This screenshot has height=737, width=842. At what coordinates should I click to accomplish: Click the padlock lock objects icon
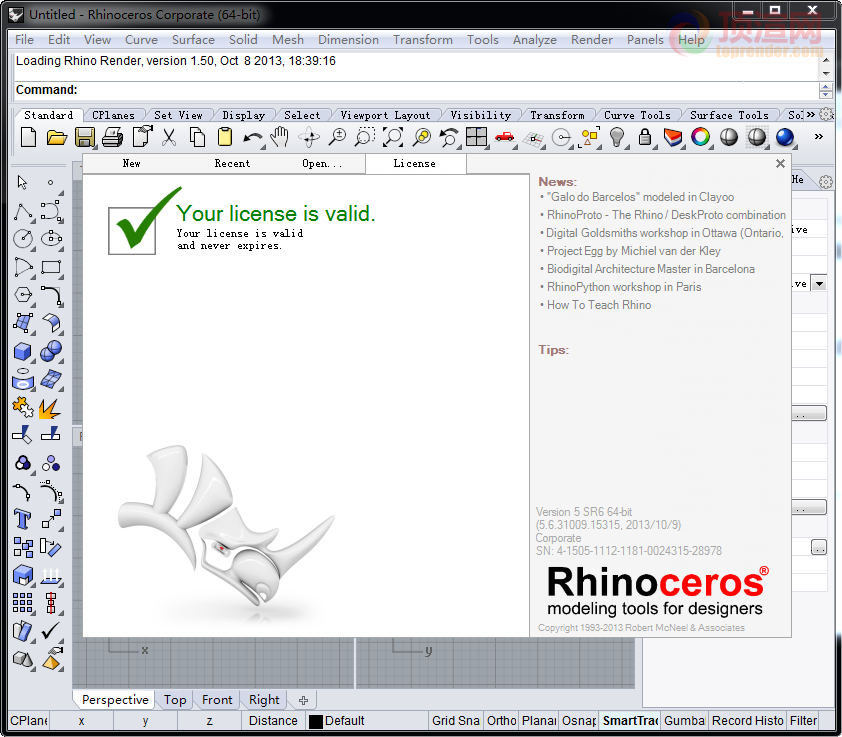pyautogui.click(x=645, y=138)
